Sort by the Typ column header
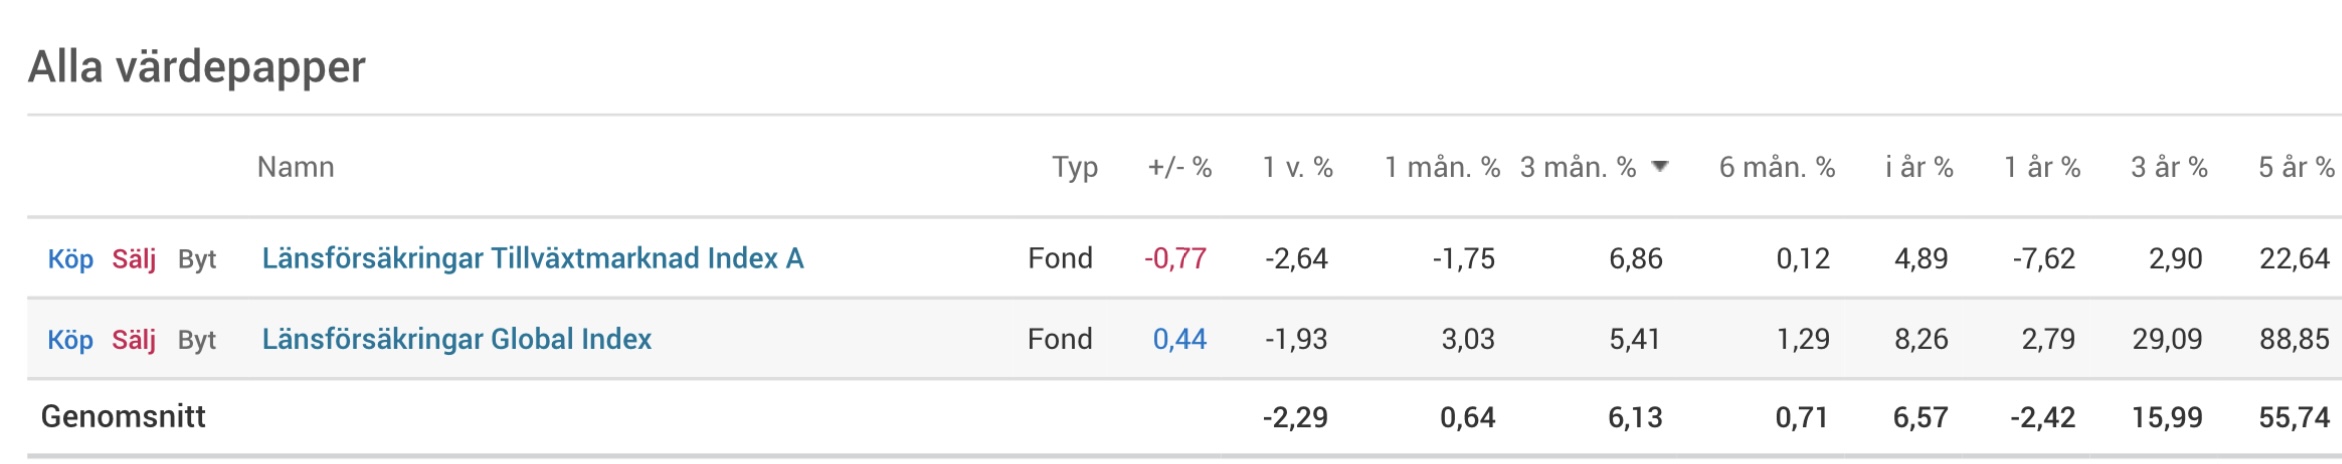2342x464 pixels. point(1074,167)
